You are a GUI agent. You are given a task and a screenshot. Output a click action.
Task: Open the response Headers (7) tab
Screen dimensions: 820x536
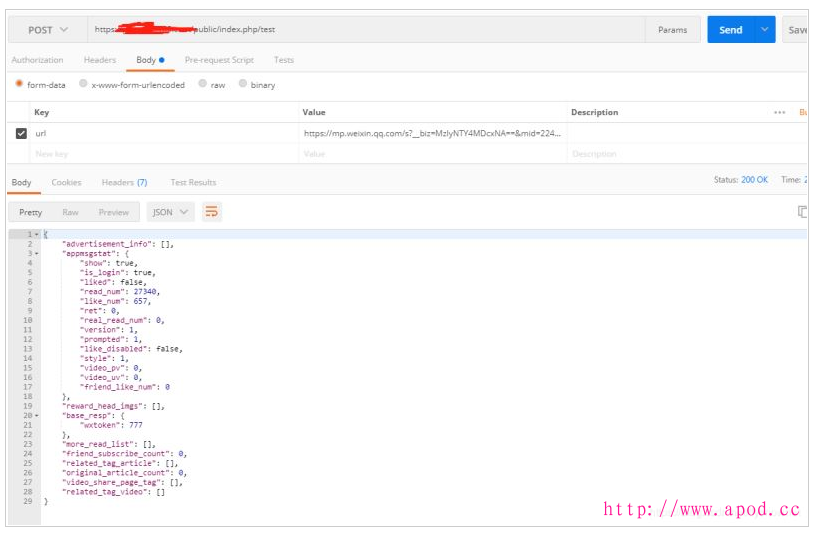(124, 183)
